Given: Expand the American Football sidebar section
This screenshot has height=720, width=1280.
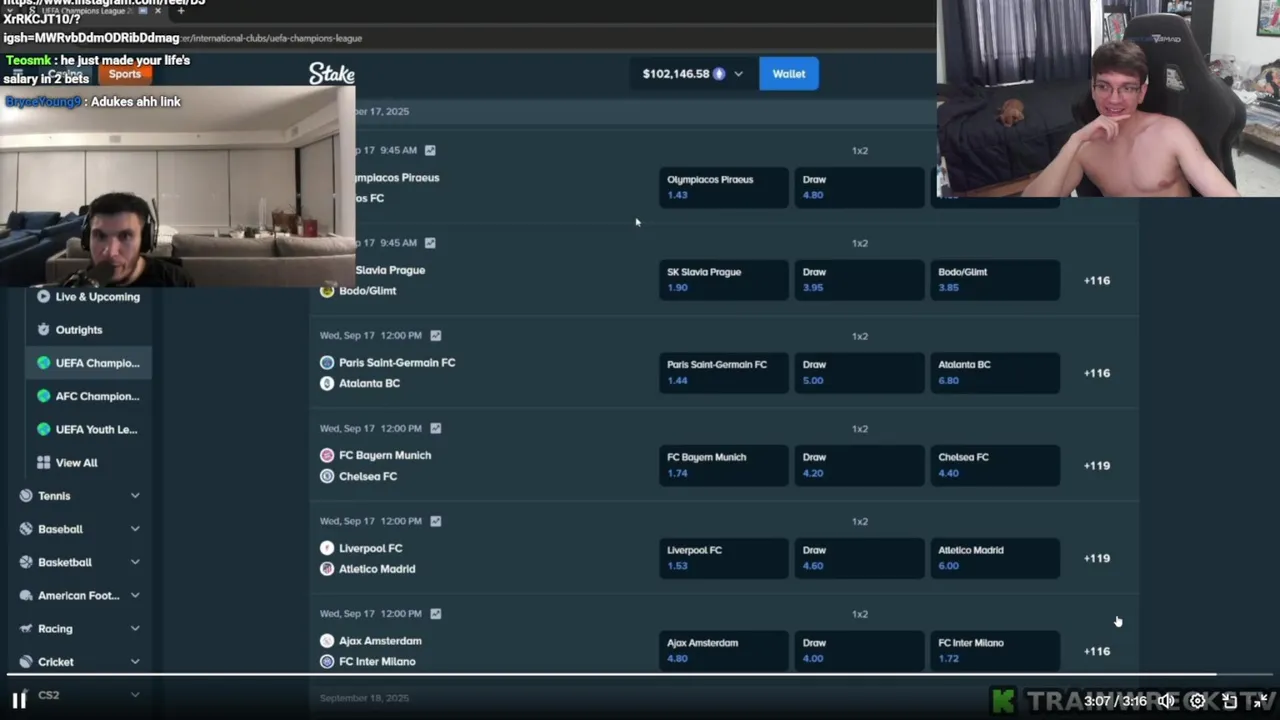Looking at the screenshot, I should pos(135,596).
